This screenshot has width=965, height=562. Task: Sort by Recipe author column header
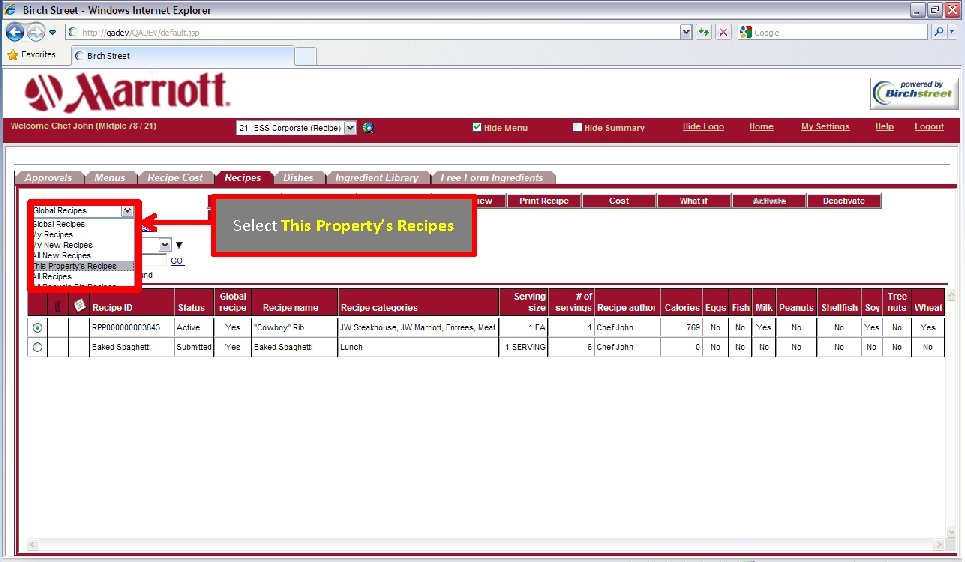coord(627,307)
